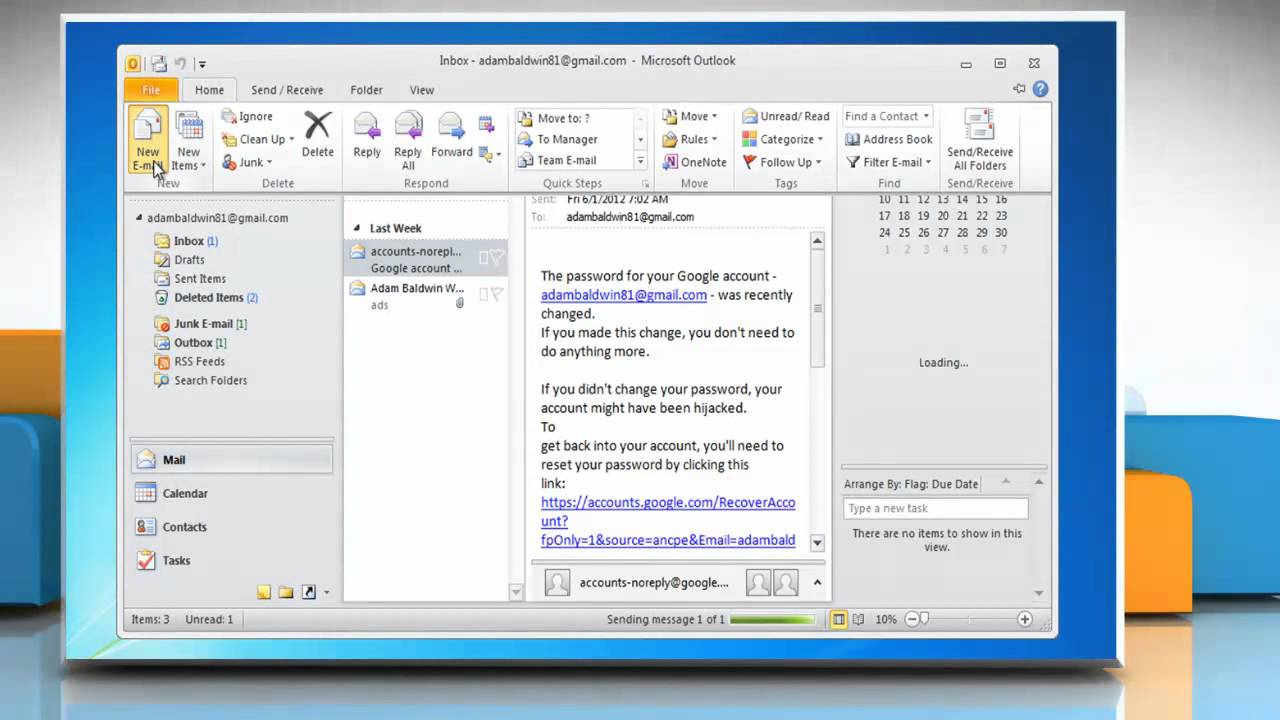Collapse adambaldwin81@gmail.com account tree

138,218
